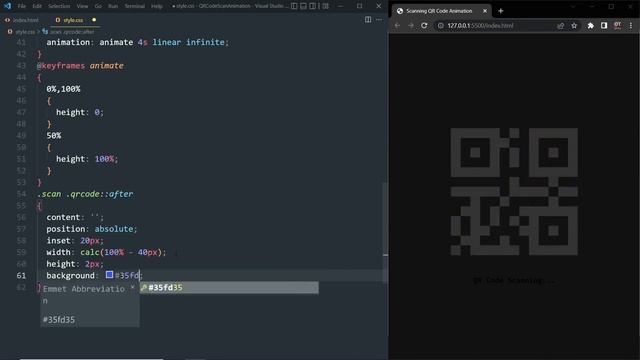This screenshot has width=640, height=360.
Task: Open the Run menu
Action: pos(113,6)
